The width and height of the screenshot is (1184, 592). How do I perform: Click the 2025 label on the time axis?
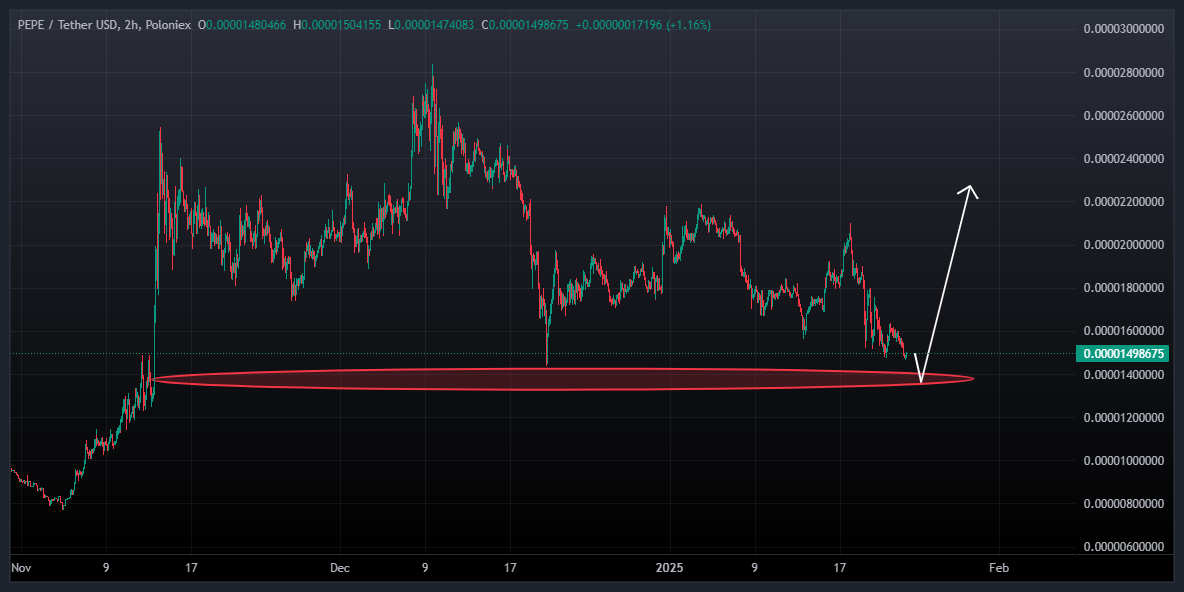click(x=669, y=566)
